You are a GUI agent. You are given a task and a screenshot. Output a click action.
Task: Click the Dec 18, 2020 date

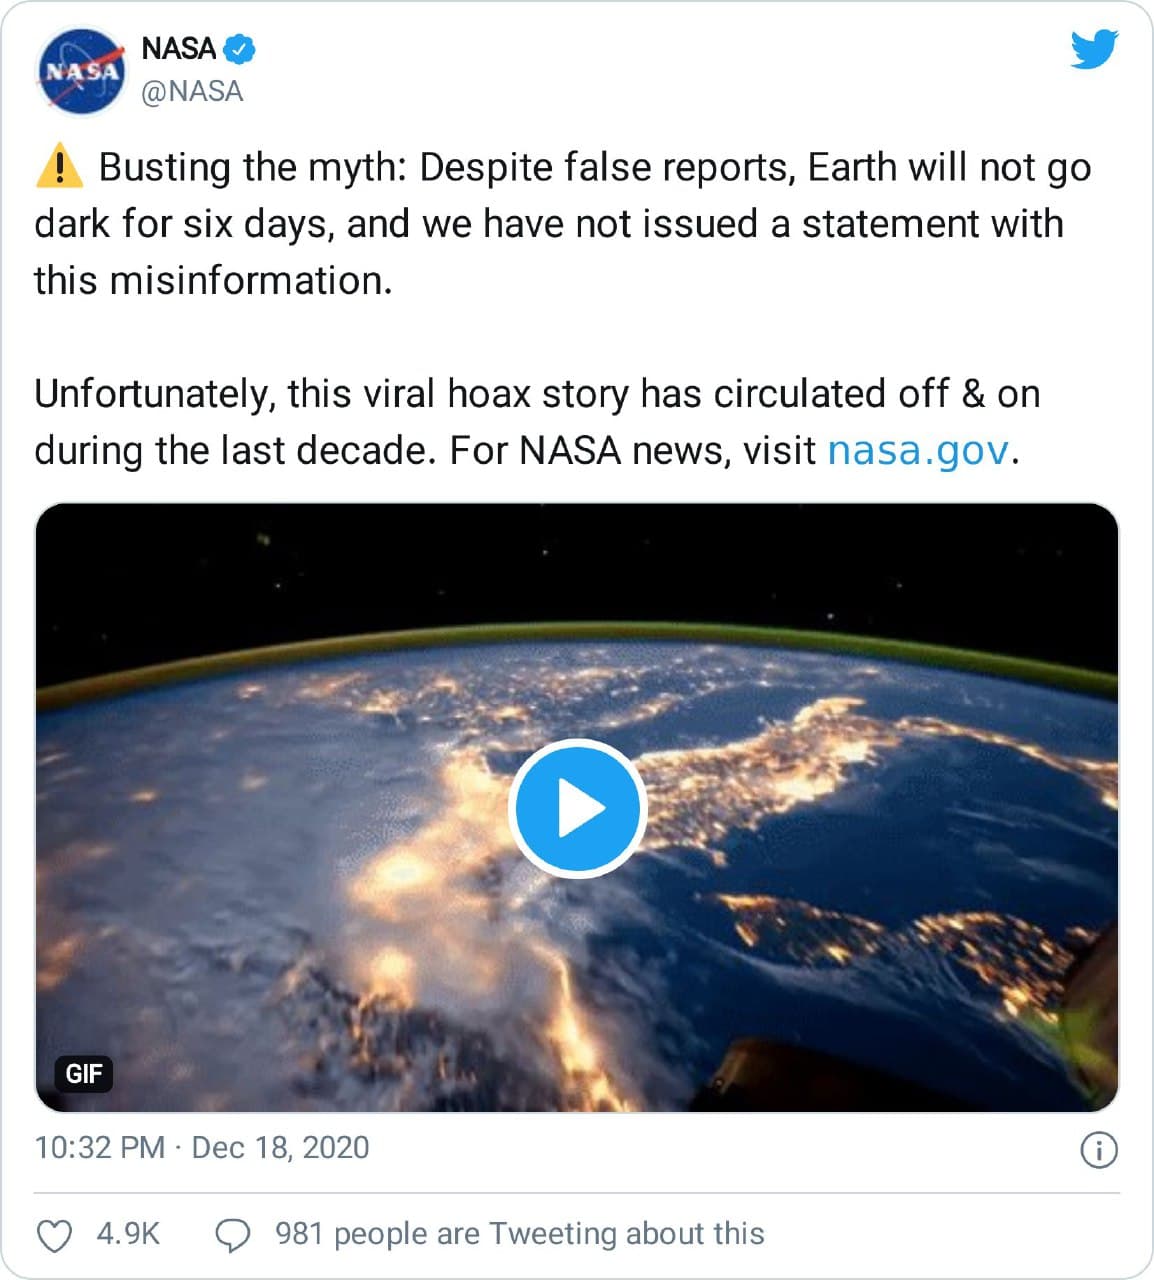tap(280, 1147)
